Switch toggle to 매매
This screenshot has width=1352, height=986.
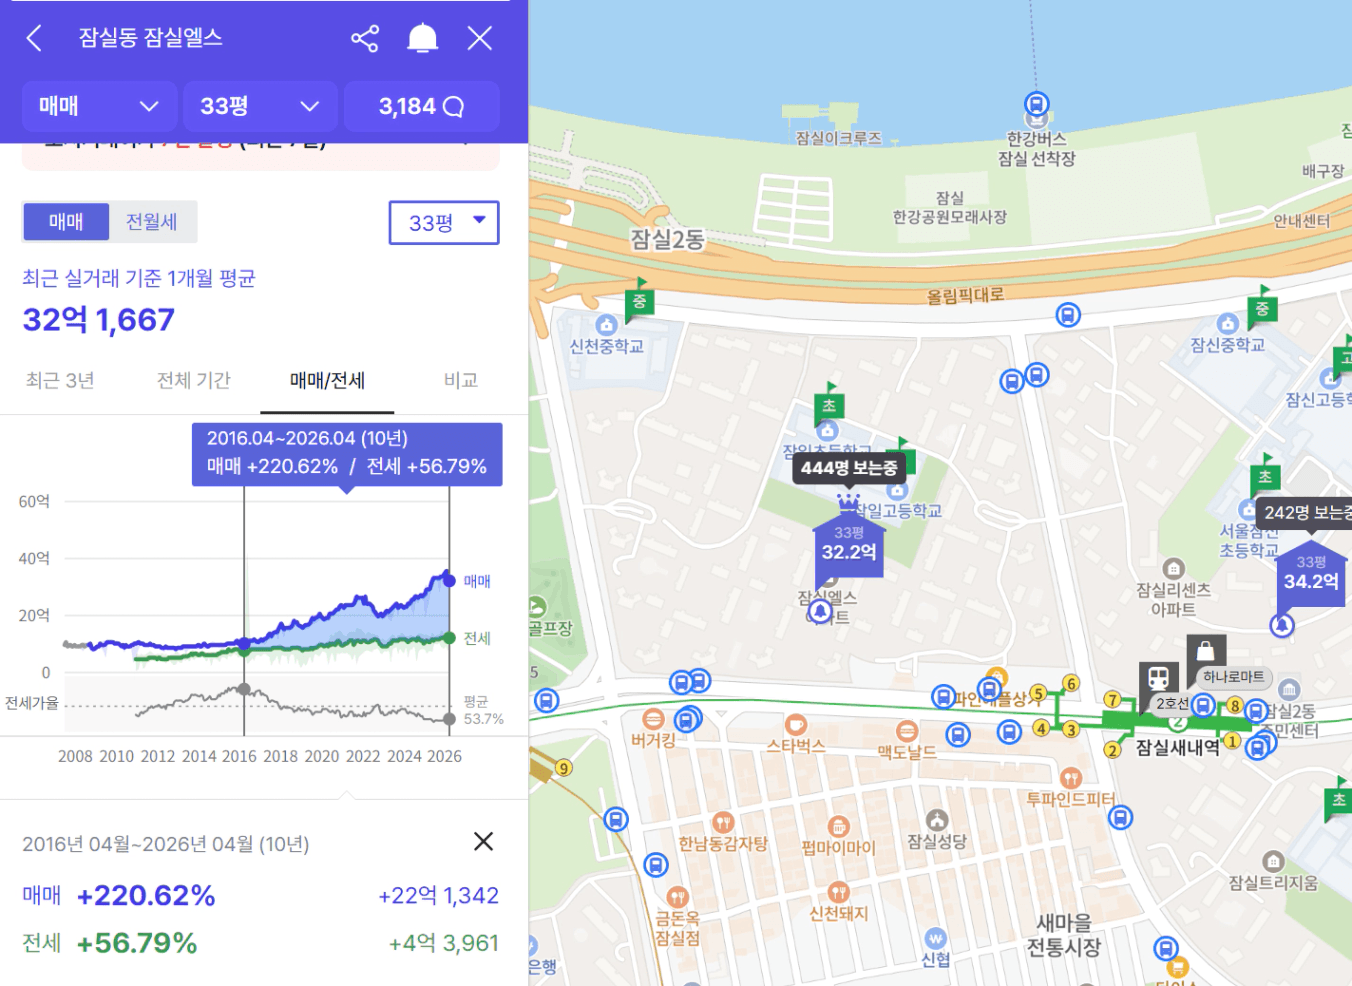(x=66, y=222)
